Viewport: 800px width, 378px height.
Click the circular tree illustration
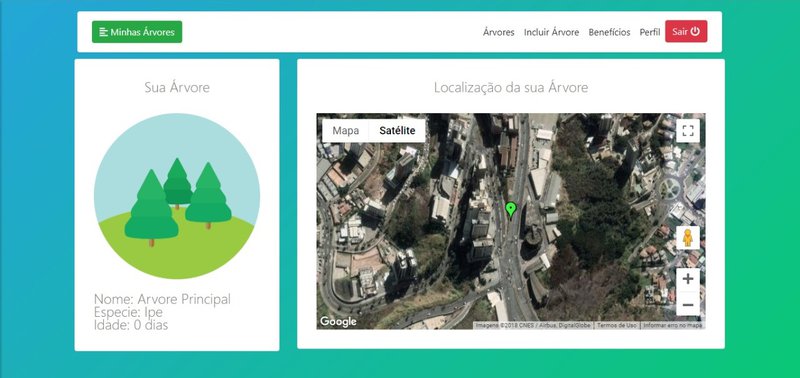pos(177,196)
